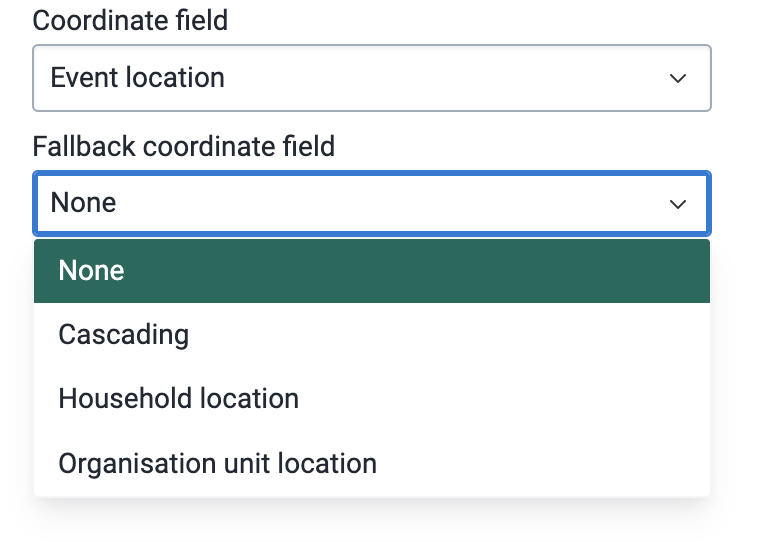Select Organisation unit location option
The image size is (764, 542).
point(372,464)
